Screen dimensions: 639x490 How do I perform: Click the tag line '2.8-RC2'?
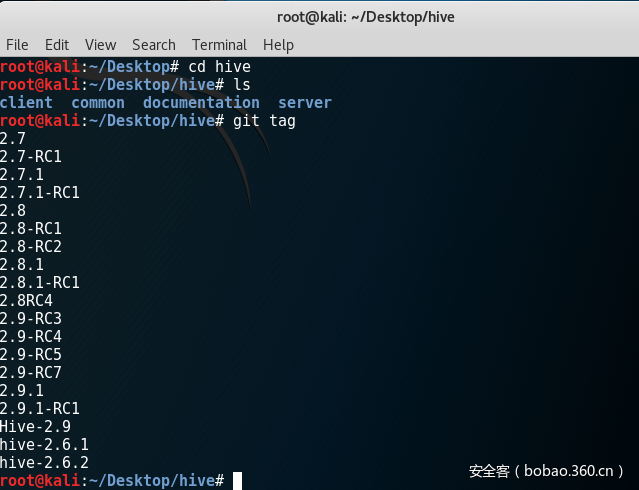point(31,247)
